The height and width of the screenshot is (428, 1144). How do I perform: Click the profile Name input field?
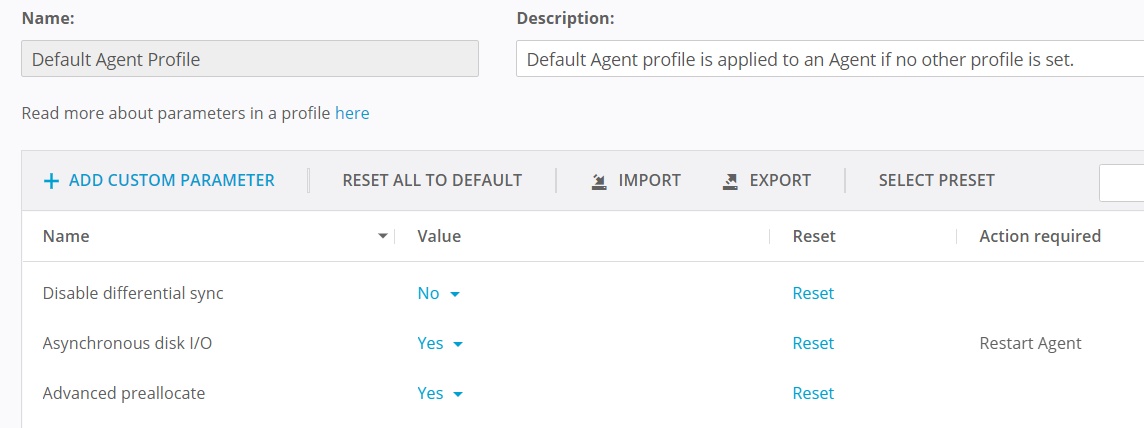click(250, 59)
